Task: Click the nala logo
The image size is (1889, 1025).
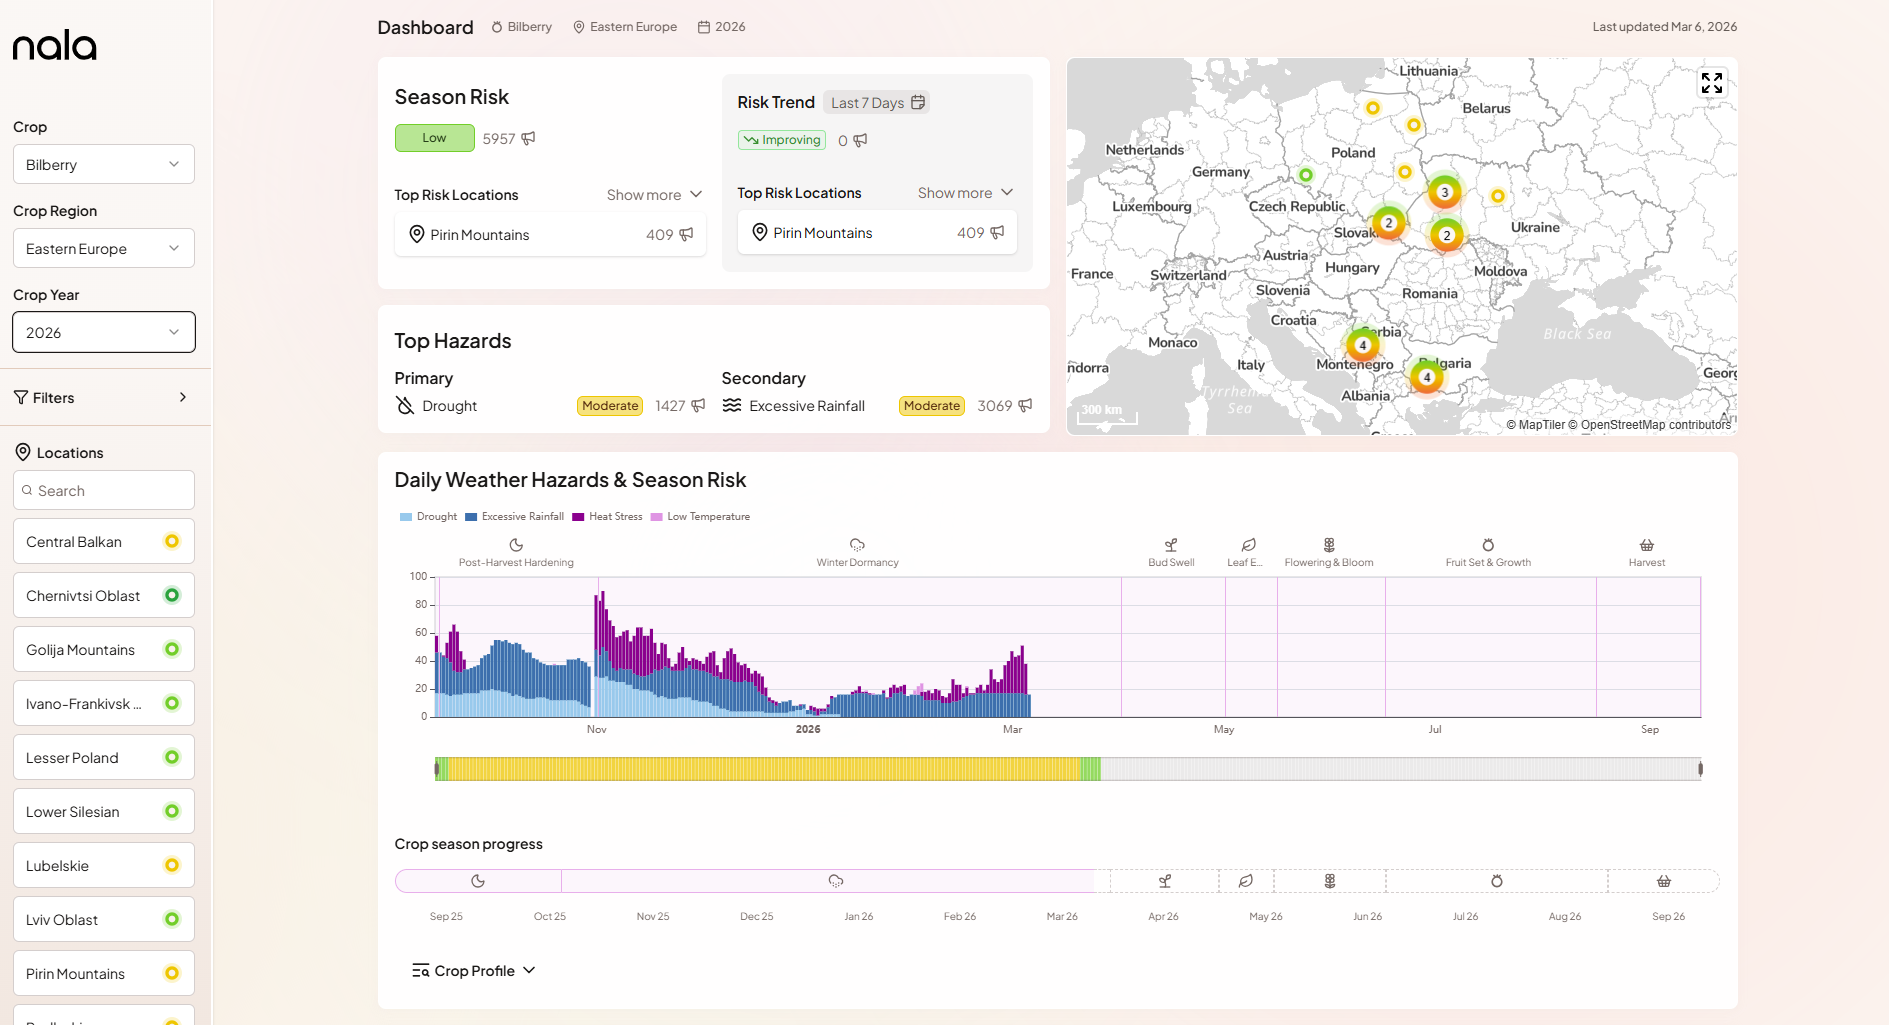Action: pyautogui.click(x=55, y=45)
